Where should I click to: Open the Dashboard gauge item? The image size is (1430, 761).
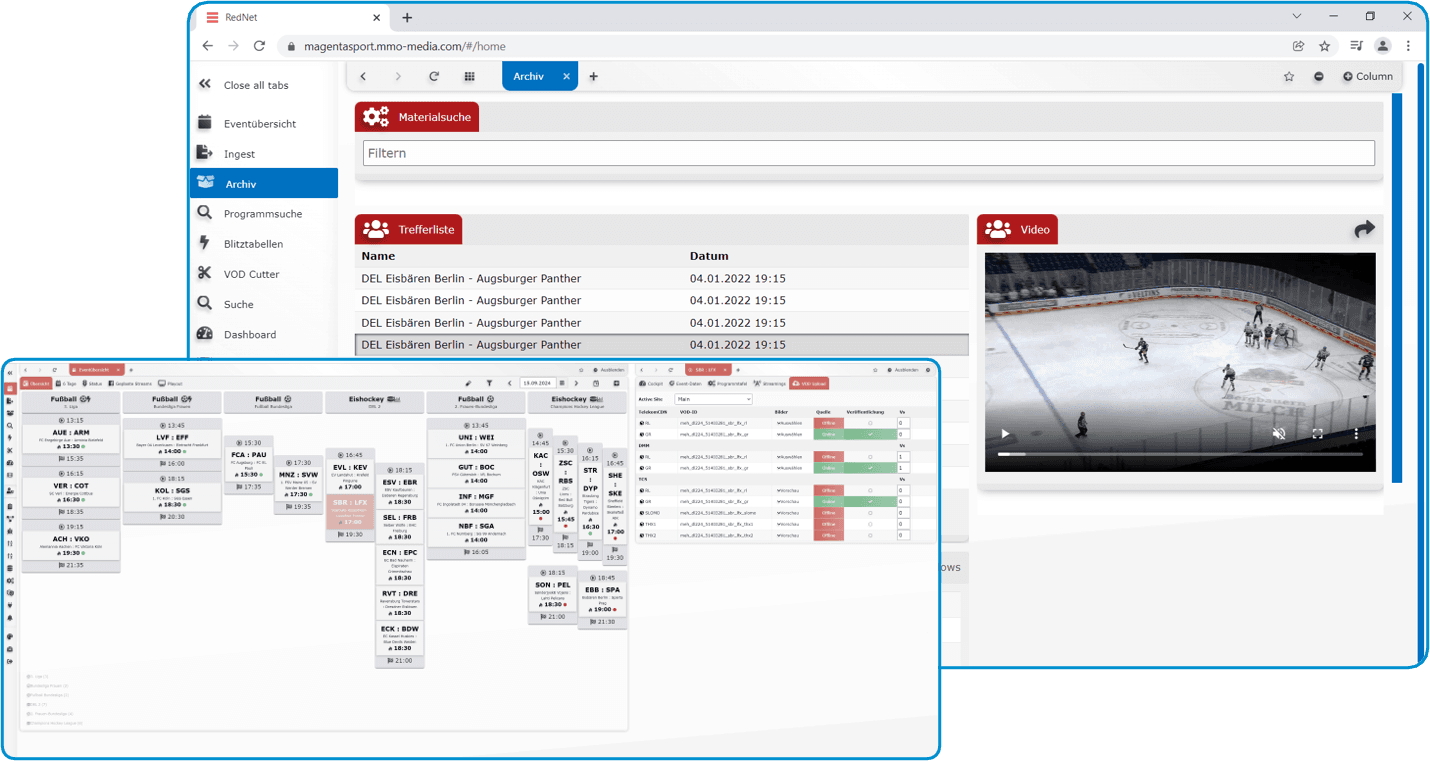point(205,334)
